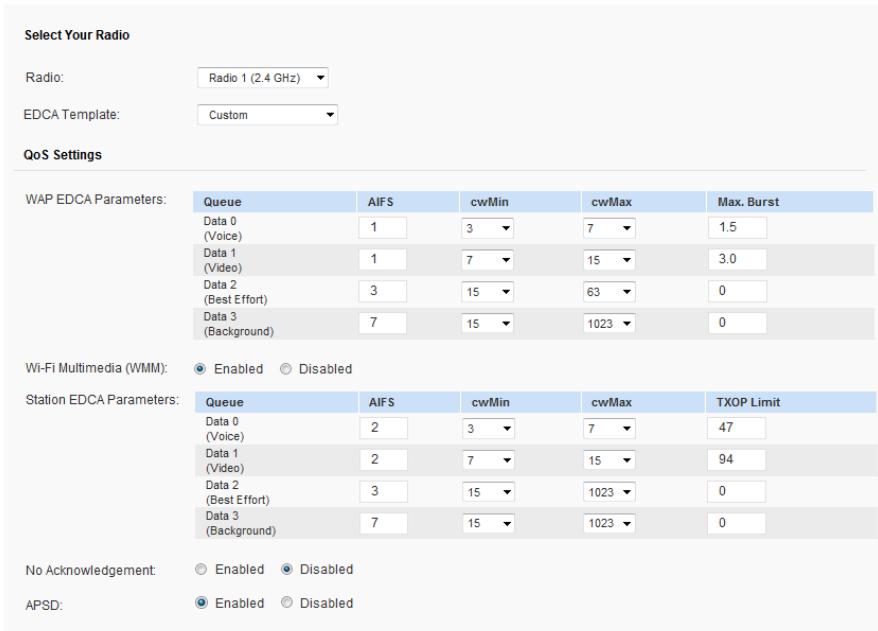Open WAP Best Effort cwMax dropdown
The image size is (878, 631).
609,292
